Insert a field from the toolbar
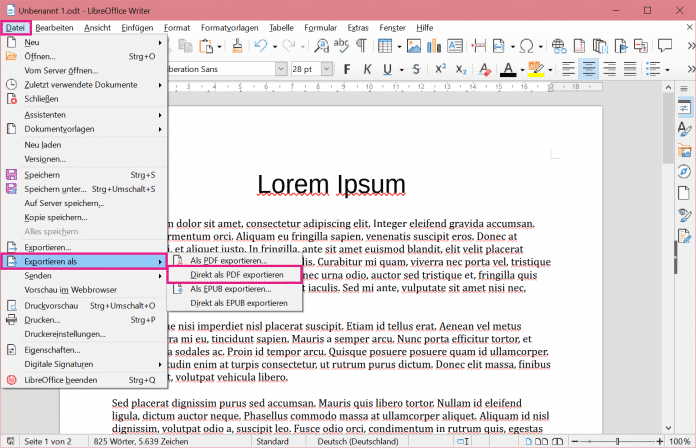 click(499, 46)
